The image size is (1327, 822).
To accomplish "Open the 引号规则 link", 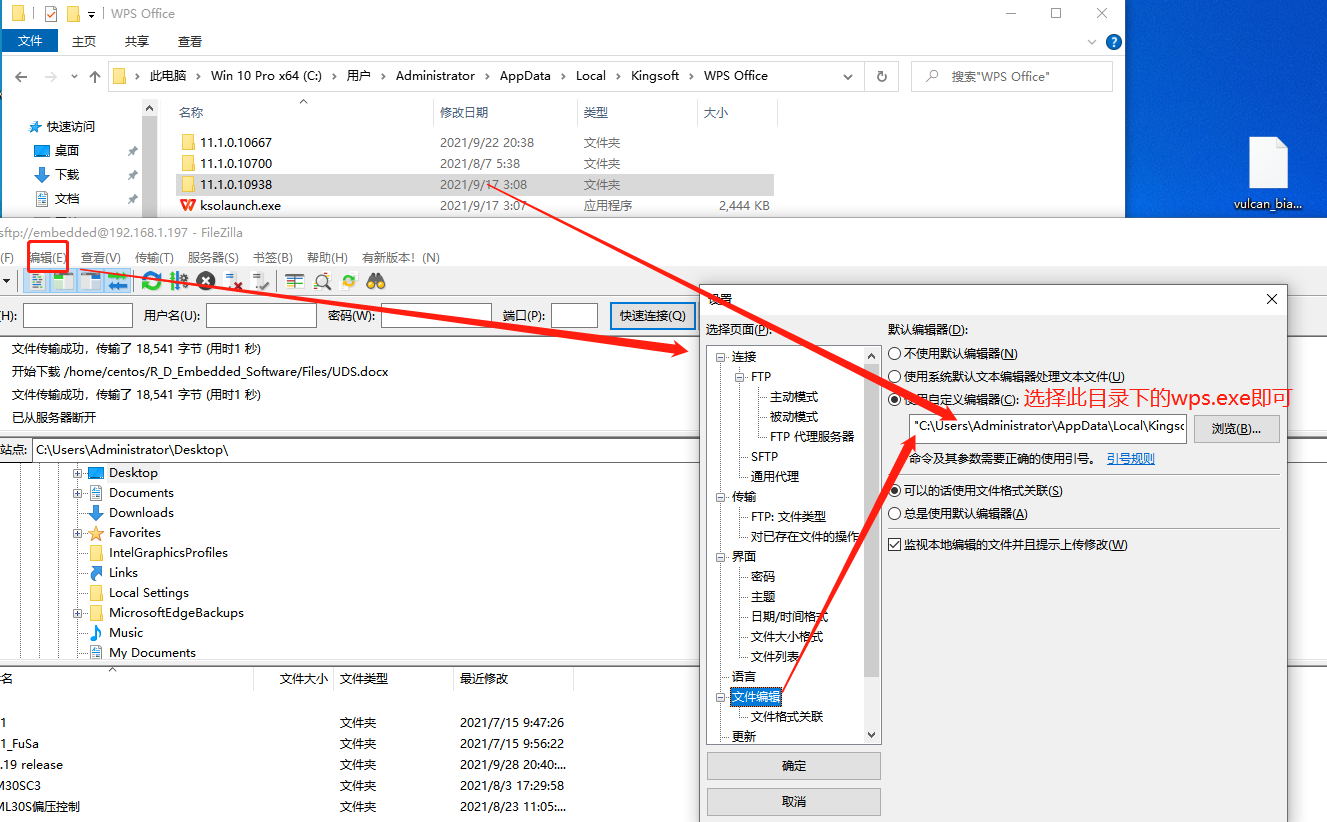I will tap(1130, 459).
